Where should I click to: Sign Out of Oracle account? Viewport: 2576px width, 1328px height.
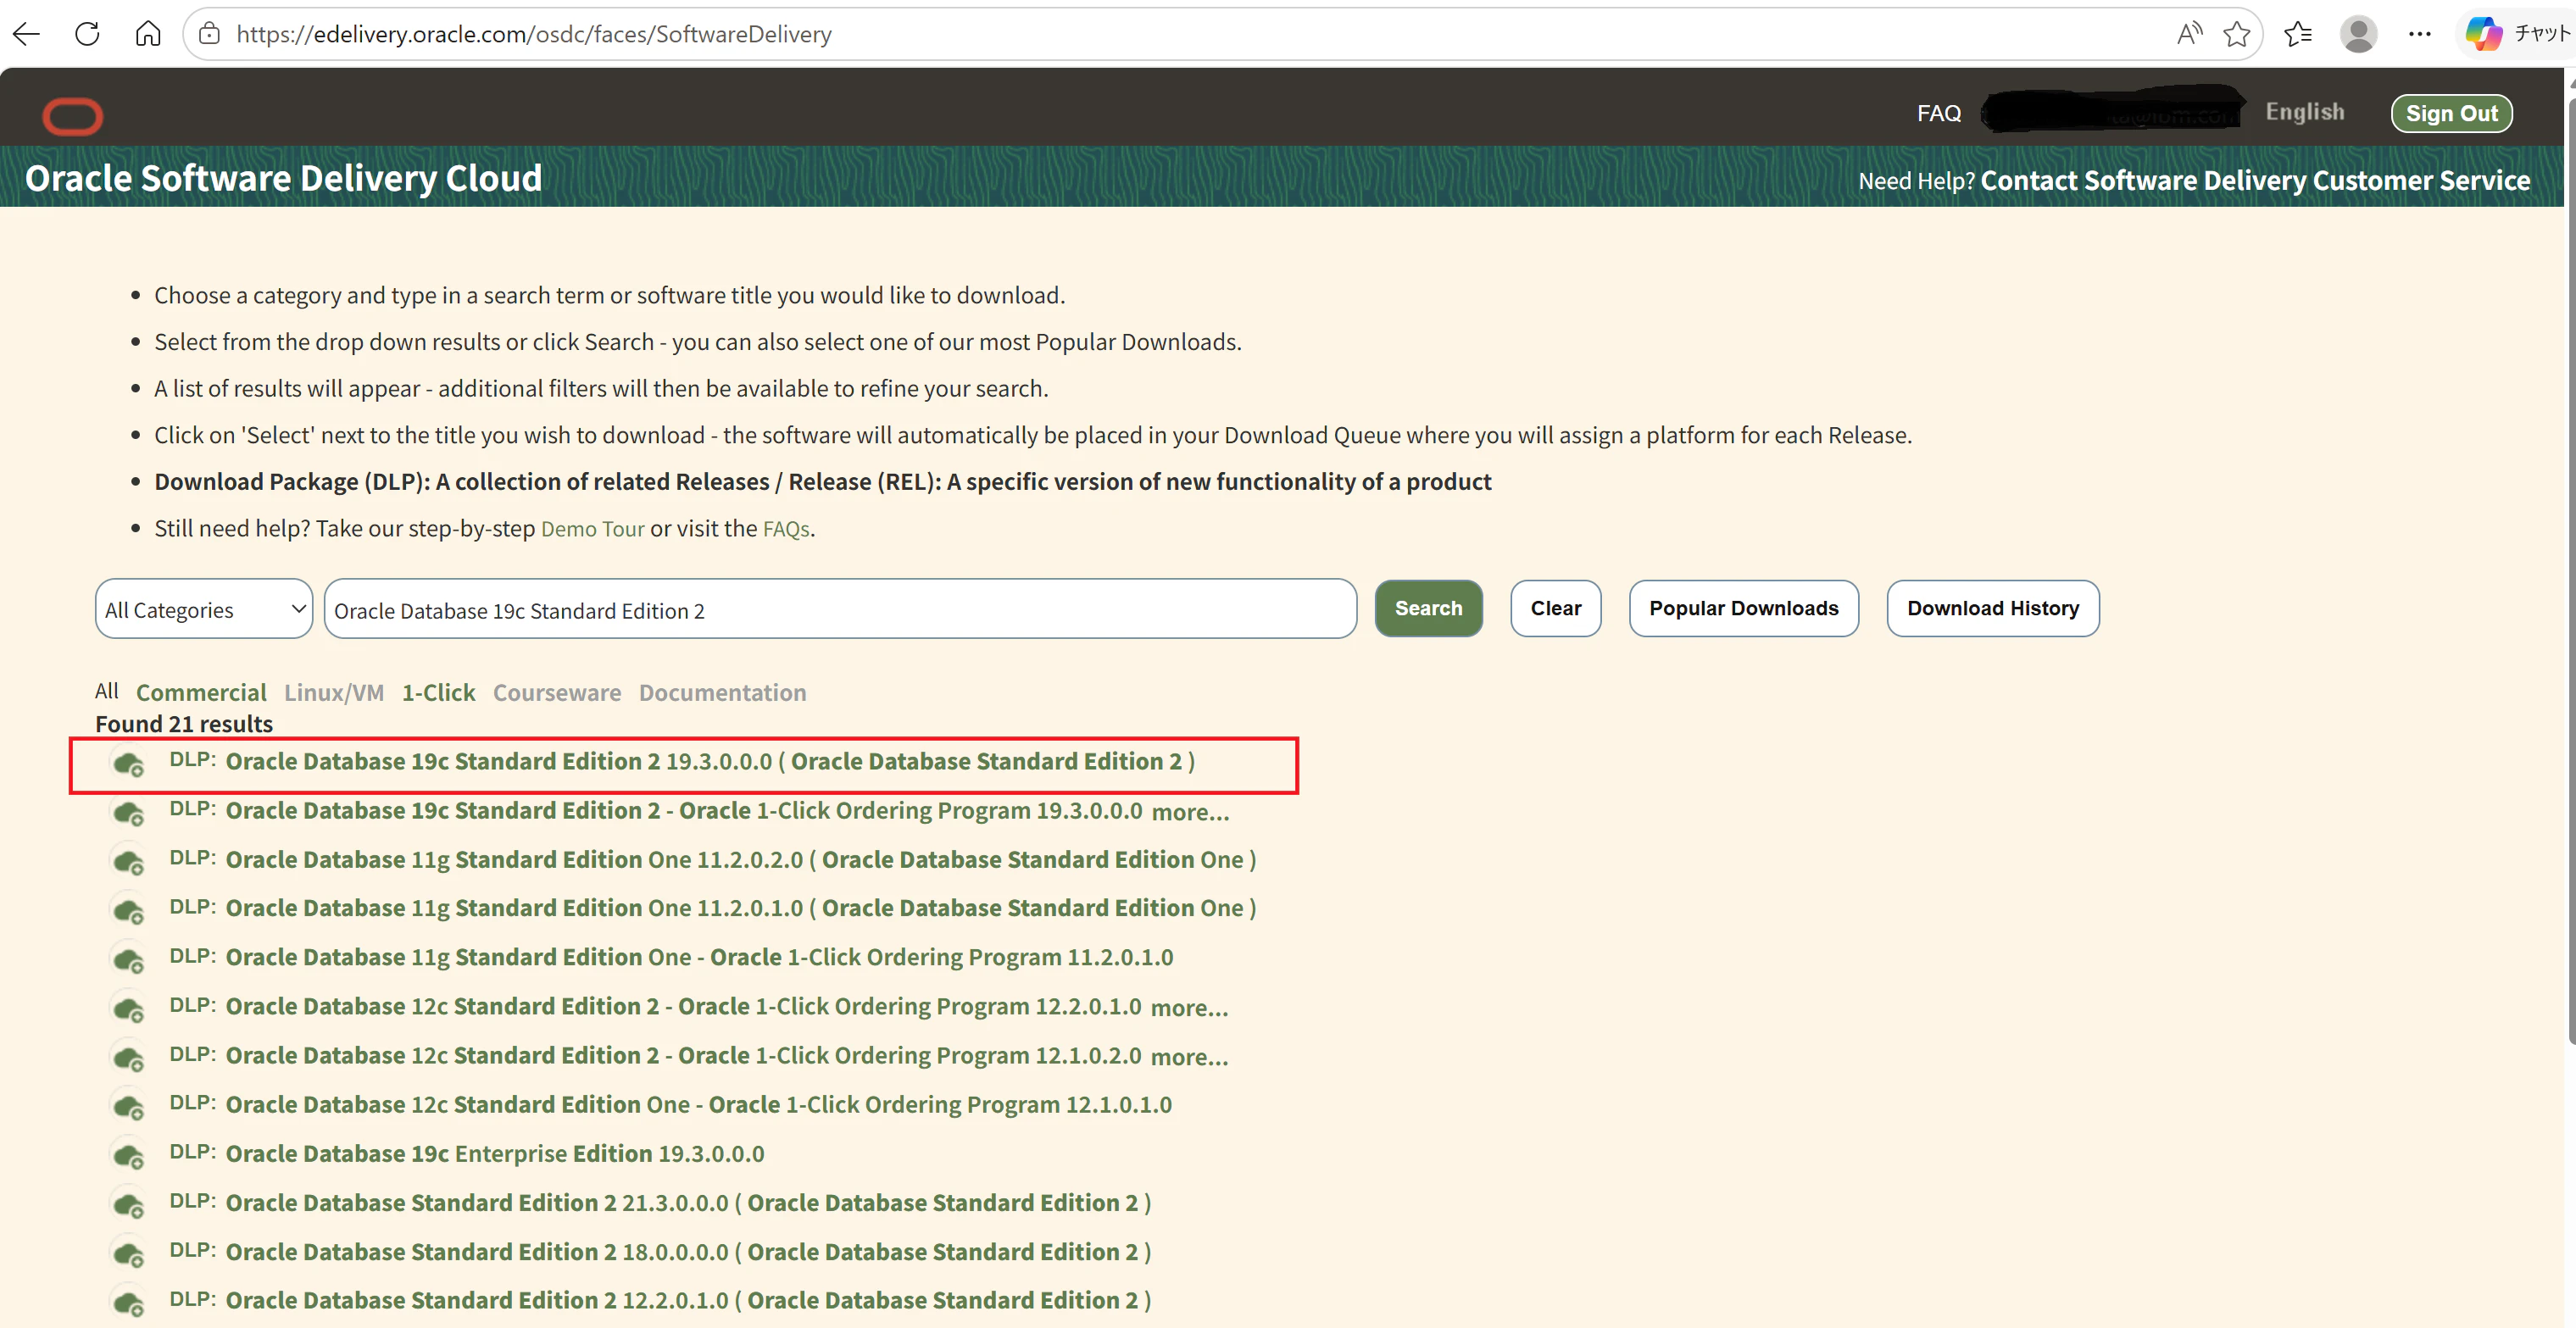coord(2451,114)
